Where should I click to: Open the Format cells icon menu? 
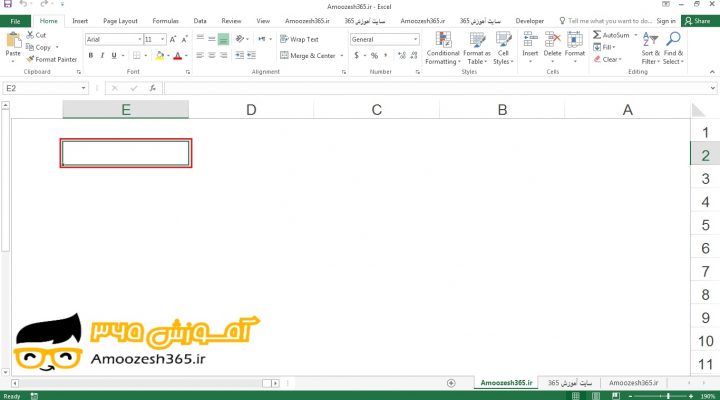(574, 39)
